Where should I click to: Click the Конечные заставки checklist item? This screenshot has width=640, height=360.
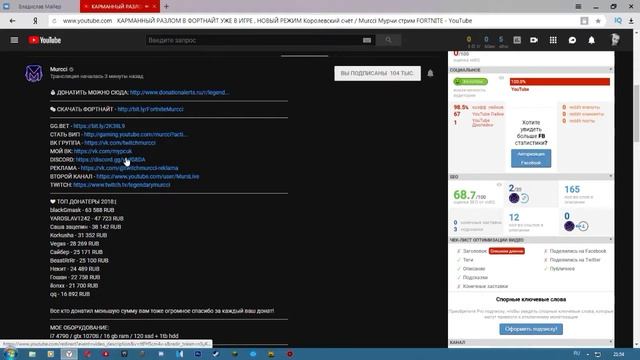pyautogui.click(x=485, y=287)
